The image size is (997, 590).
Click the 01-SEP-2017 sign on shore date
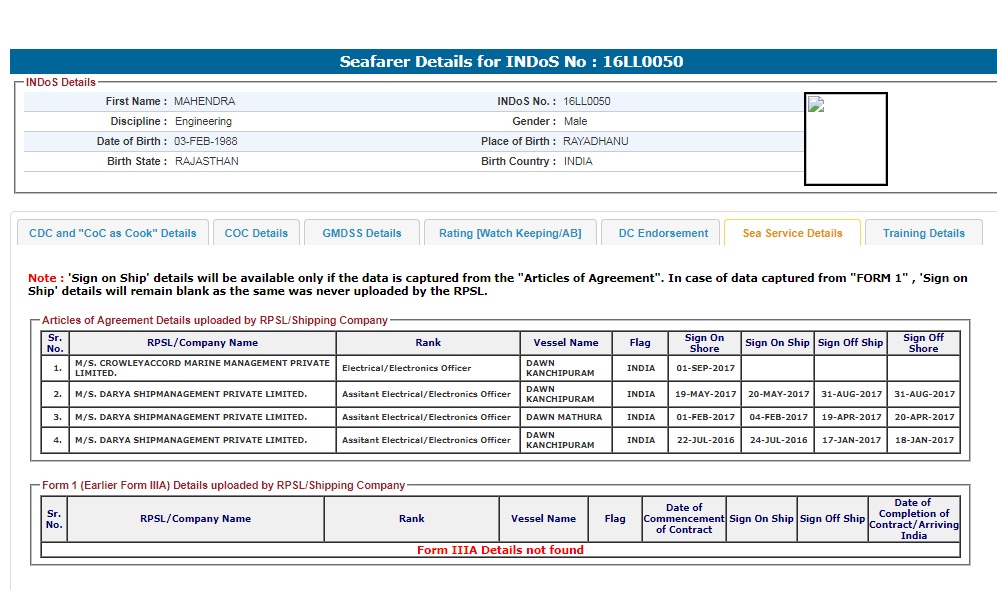(704, 368)
